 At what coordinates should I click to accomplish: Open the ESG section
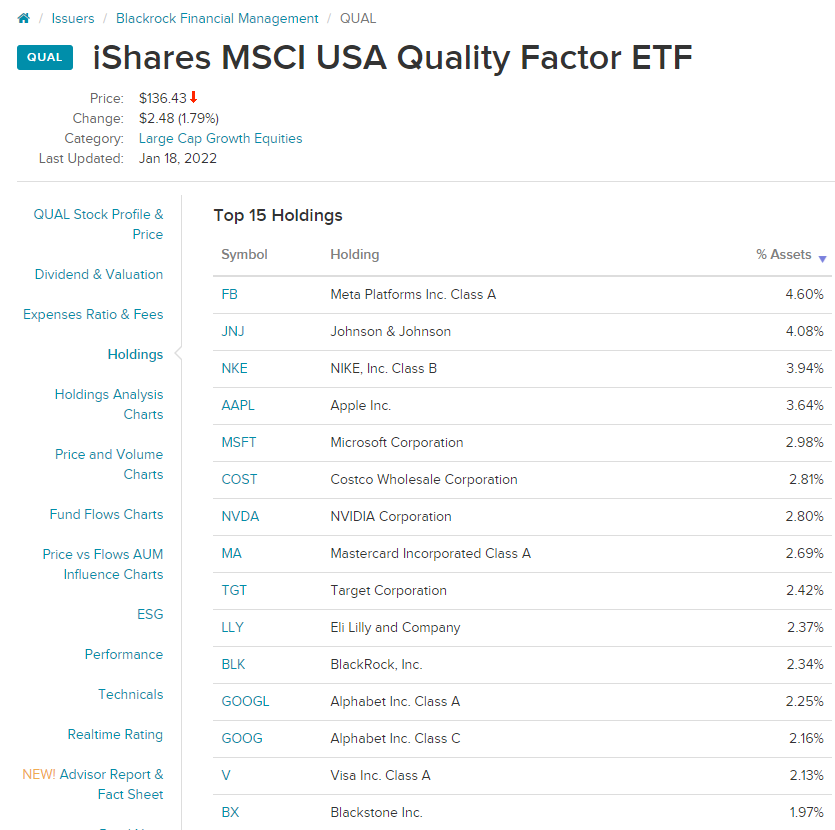[x=150, y=614]
